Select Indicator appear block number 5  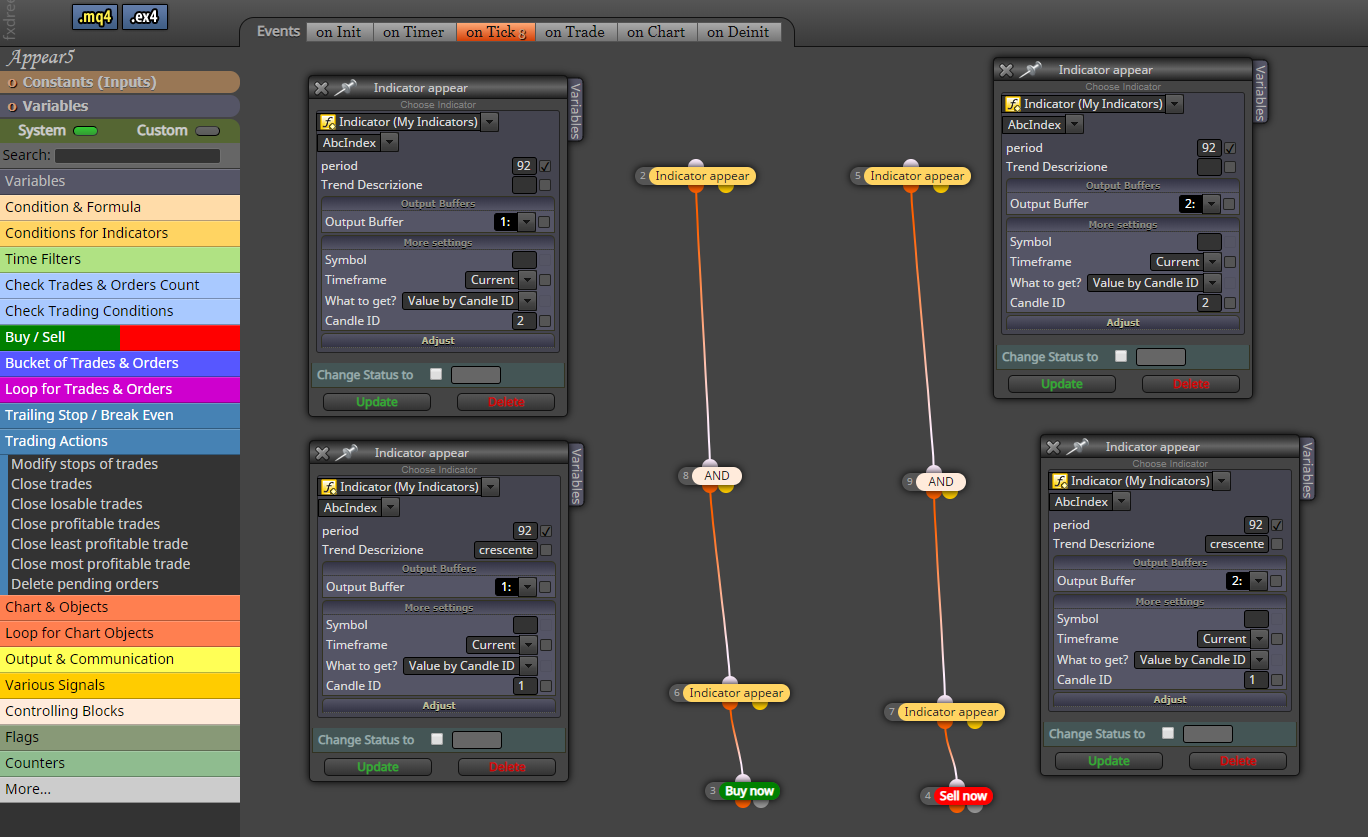(x=917, y=176)
